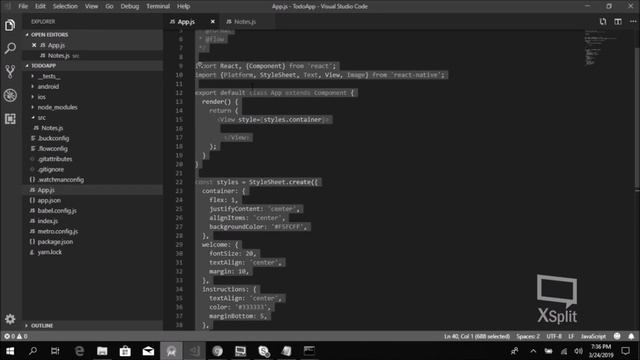Open the Help menu
The image size is (640, 360).
click(183, 6)
